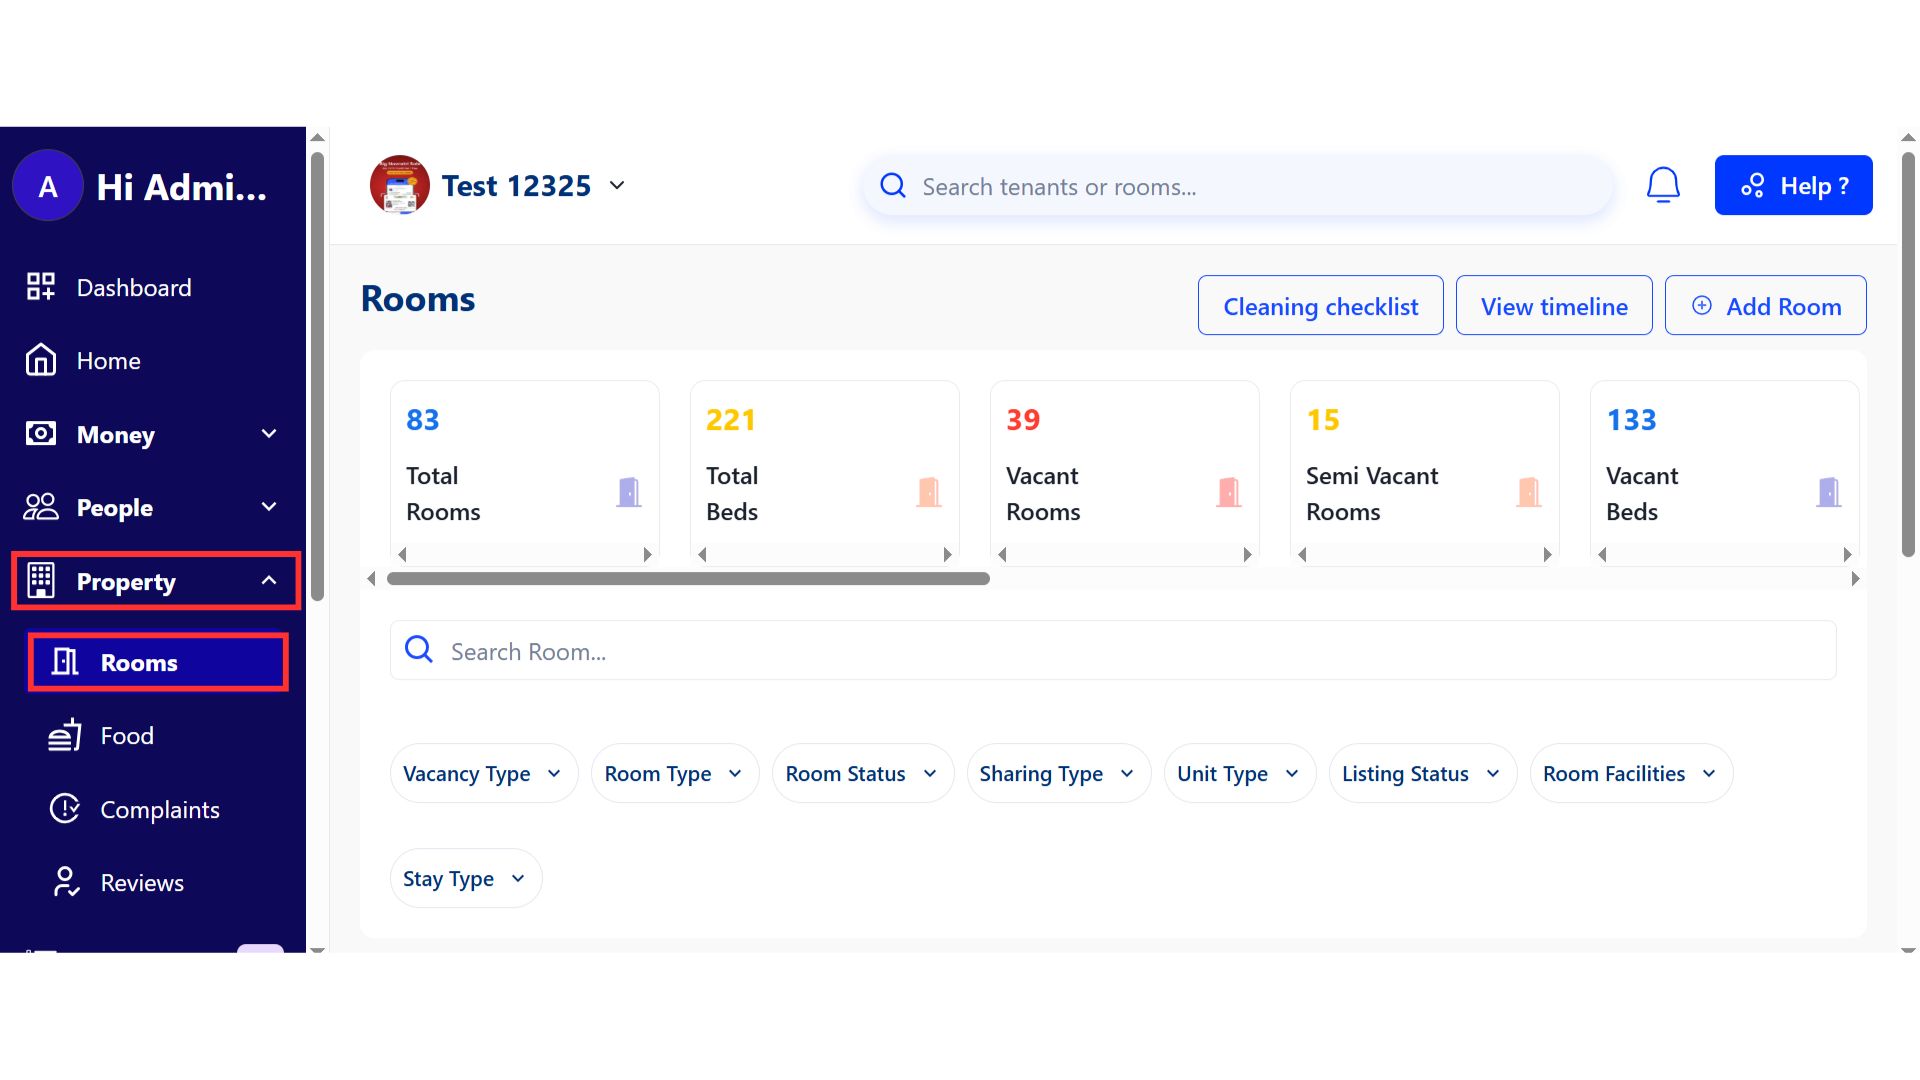Image resolution: width=1920 pixels, height=1080 pixels.
Task: Click the Dashboard grid icon in sidebar
Action: tap(41, 287)
